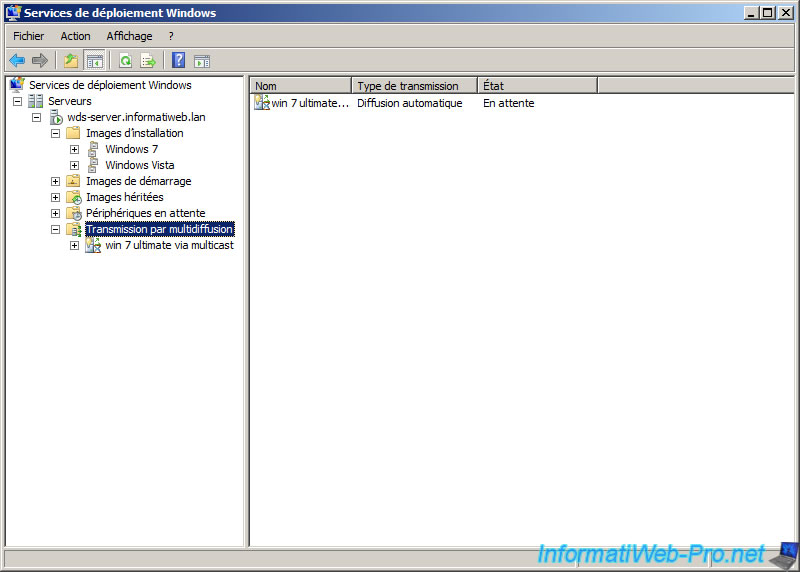This screenshot has width=800, height=572.
Task: Click the multicast icon in tree pane
Action: tap(93, 245)
